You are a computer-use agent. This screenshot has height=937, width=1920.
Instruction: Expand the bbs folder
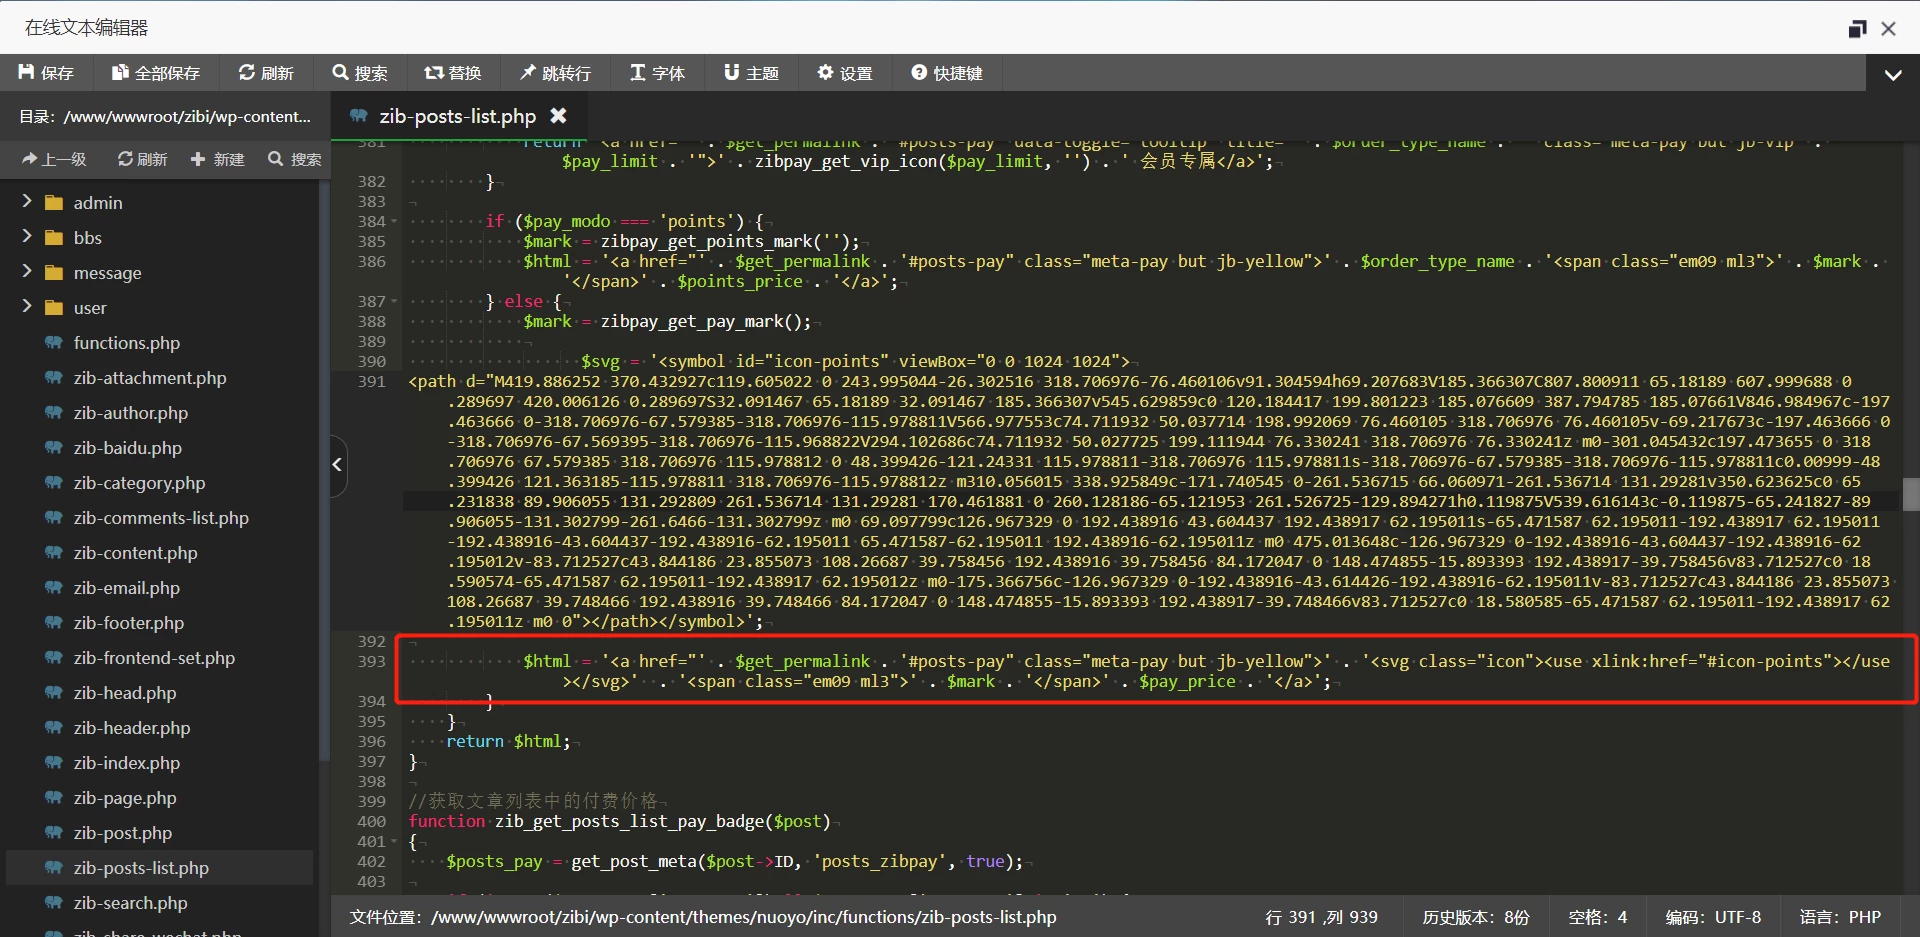(x=27, y=237)
